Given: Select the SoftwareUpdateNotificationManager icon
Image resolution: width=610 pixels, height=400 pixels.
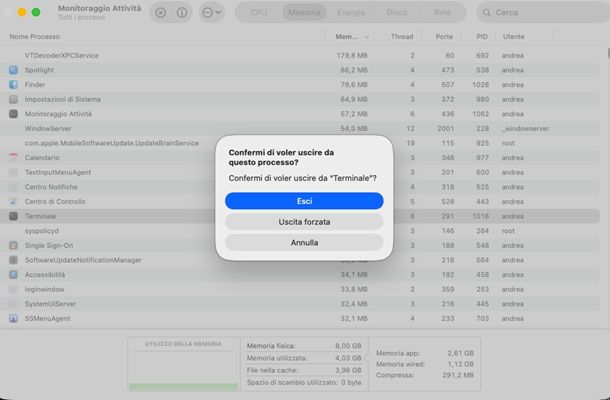Looking at the screenshot, I should (x=13, y=260).
